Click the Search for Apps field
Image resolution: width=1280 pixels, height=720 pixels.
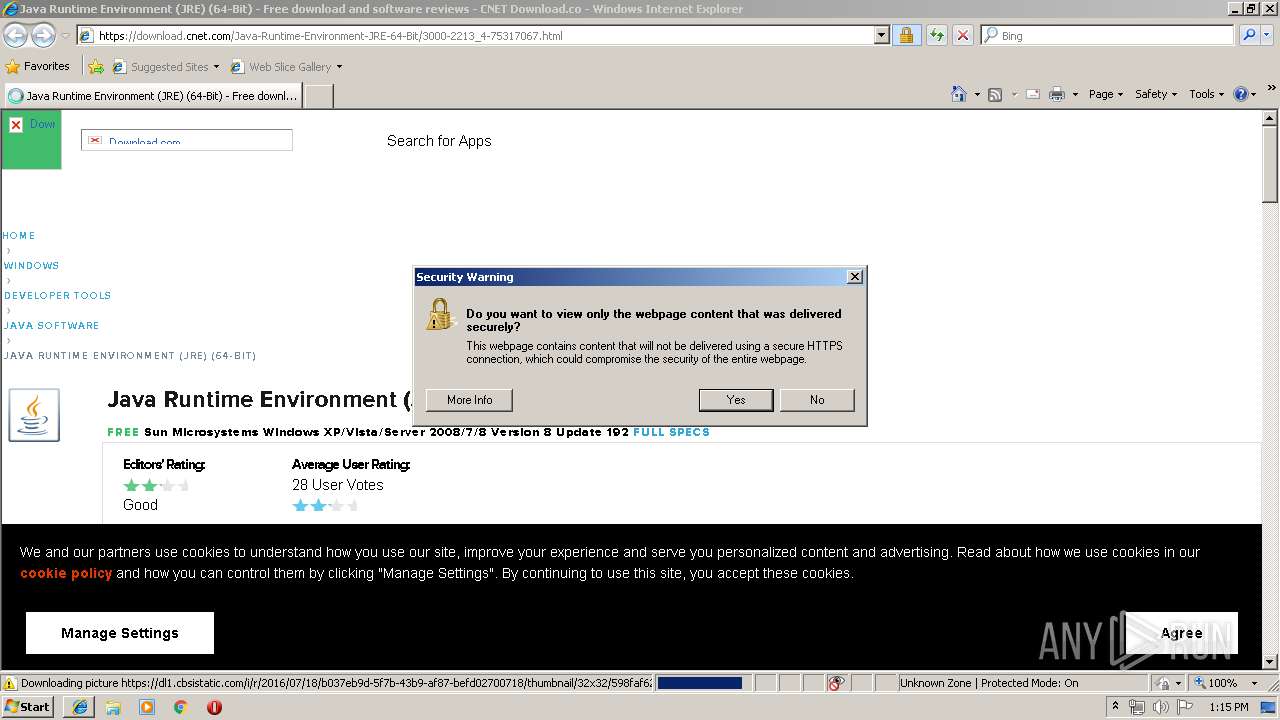tap(439, 141)
